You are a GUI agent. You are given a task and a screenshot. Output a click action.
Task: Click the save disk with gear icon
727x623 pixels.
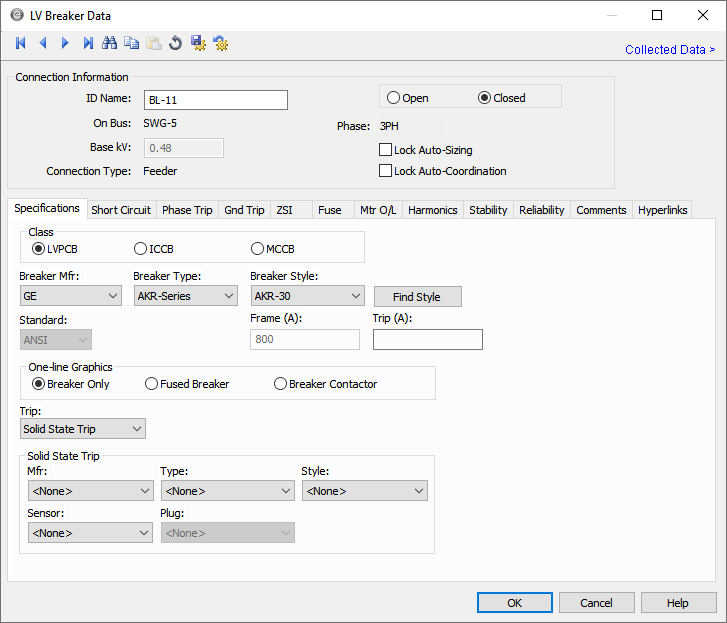[198, 43]
